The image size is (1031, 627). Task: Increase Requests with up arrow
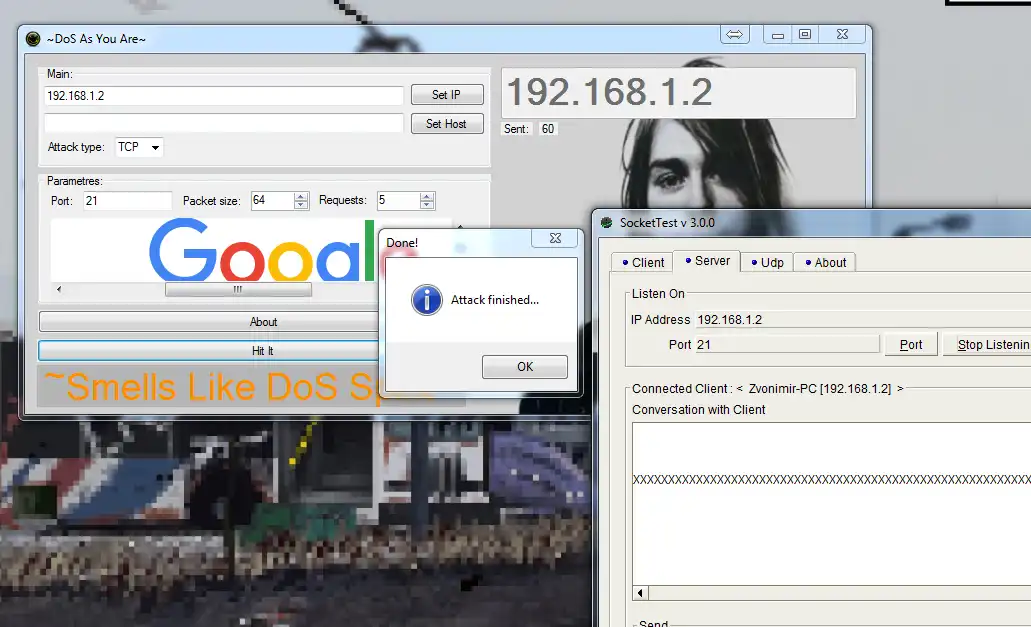point(427,197)
